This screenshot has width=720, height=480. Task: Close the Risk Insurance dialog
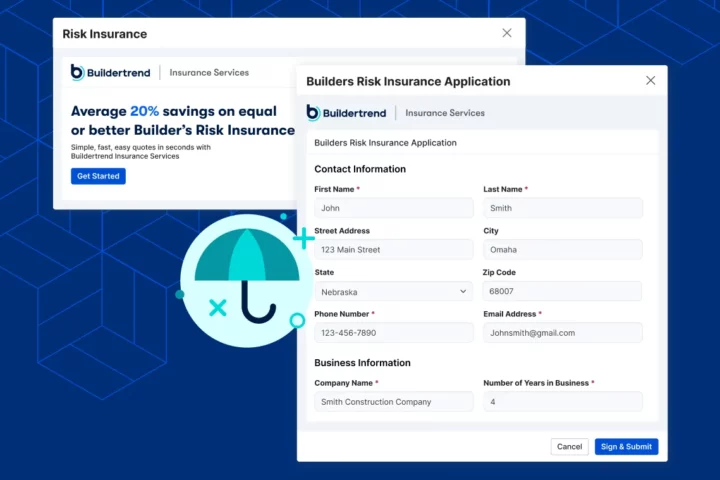507,33
